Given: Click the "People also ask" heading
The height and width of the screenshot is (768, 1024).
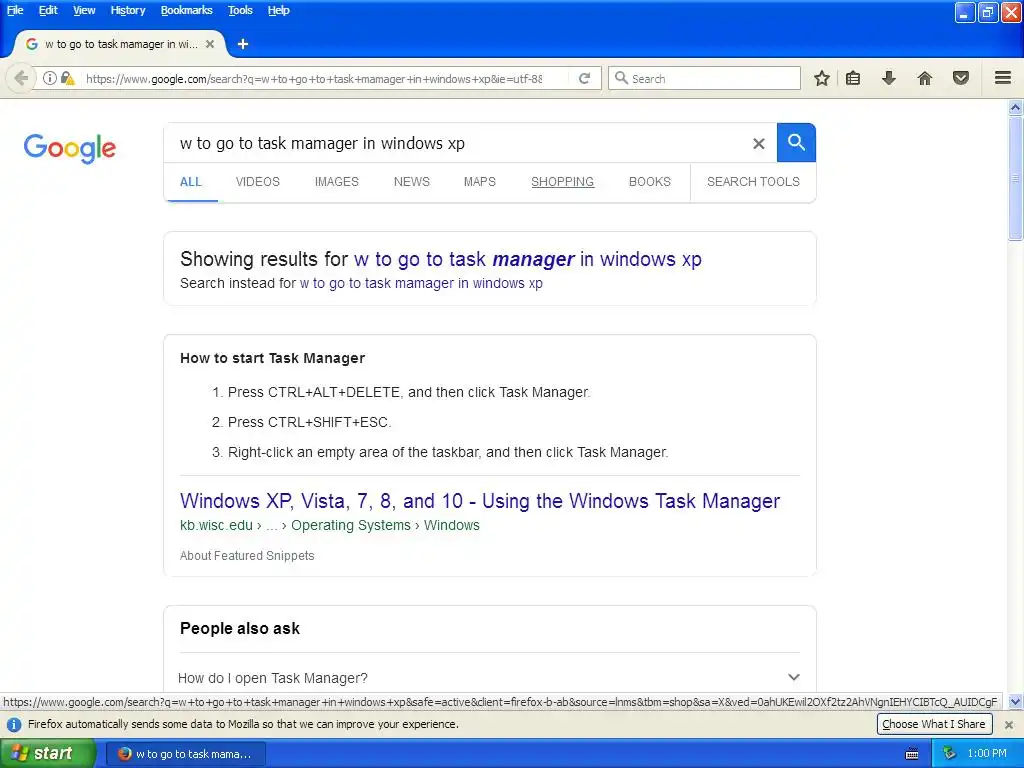Looking at the screenshot, I should click(x=240, y=629).
